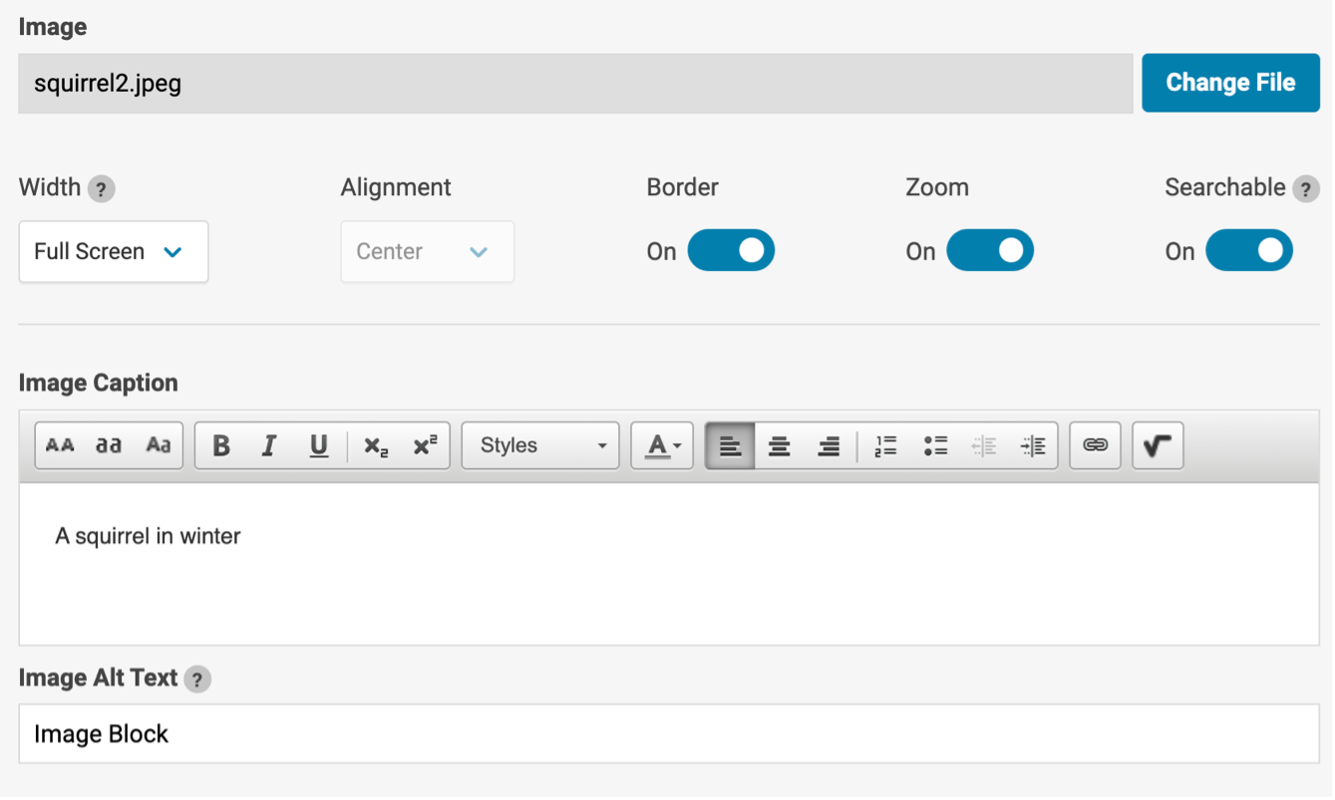Screen dimensions: 1335x800
Task: Disable the Zoom toggle
Action: tap(990, 251)
